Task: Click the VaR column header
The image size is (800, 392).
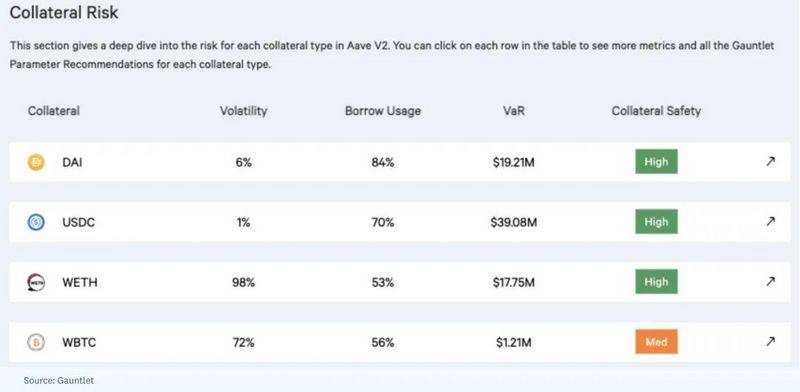Action: tap(513, 111)
